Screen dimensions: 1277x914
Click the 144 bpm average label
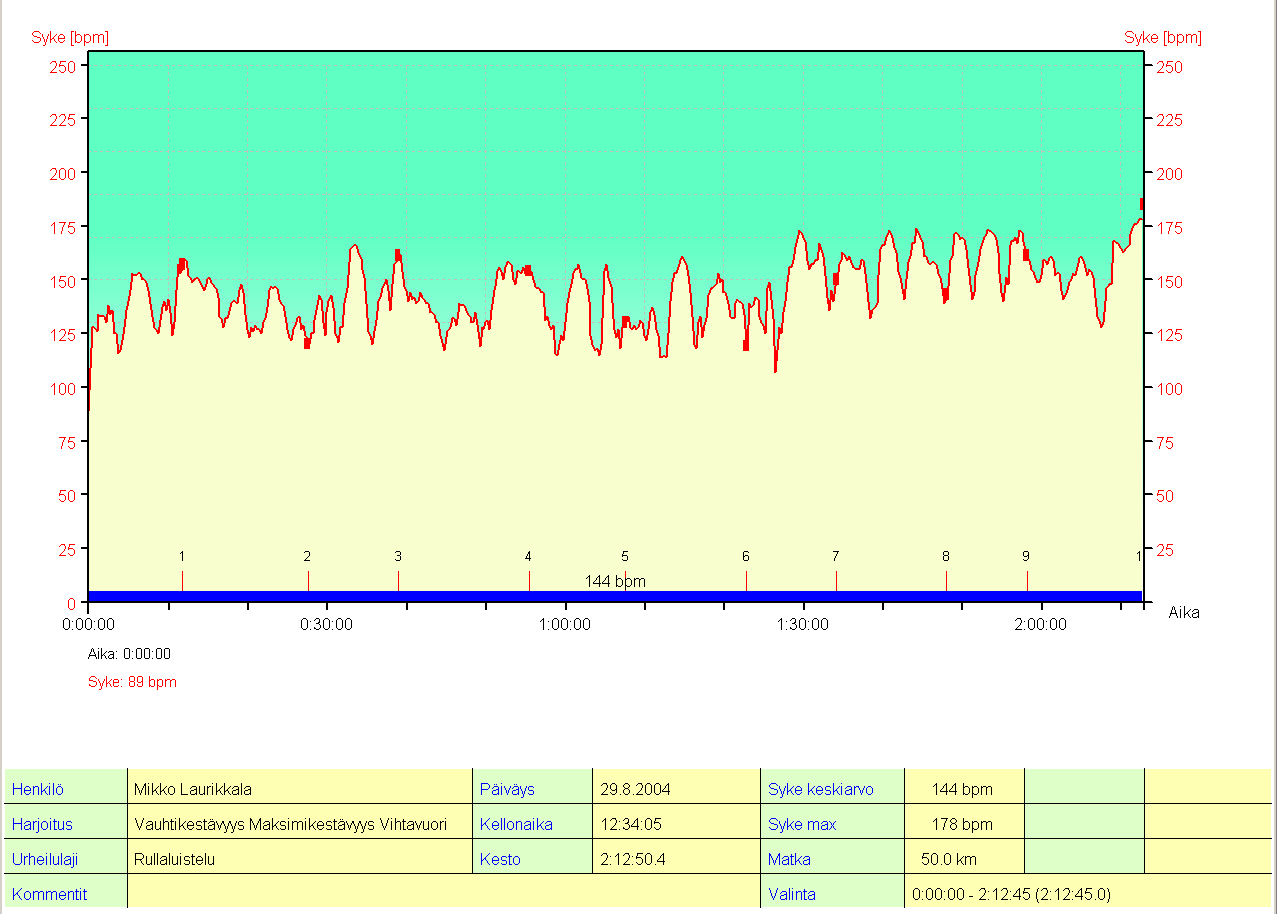coord(615,581)
